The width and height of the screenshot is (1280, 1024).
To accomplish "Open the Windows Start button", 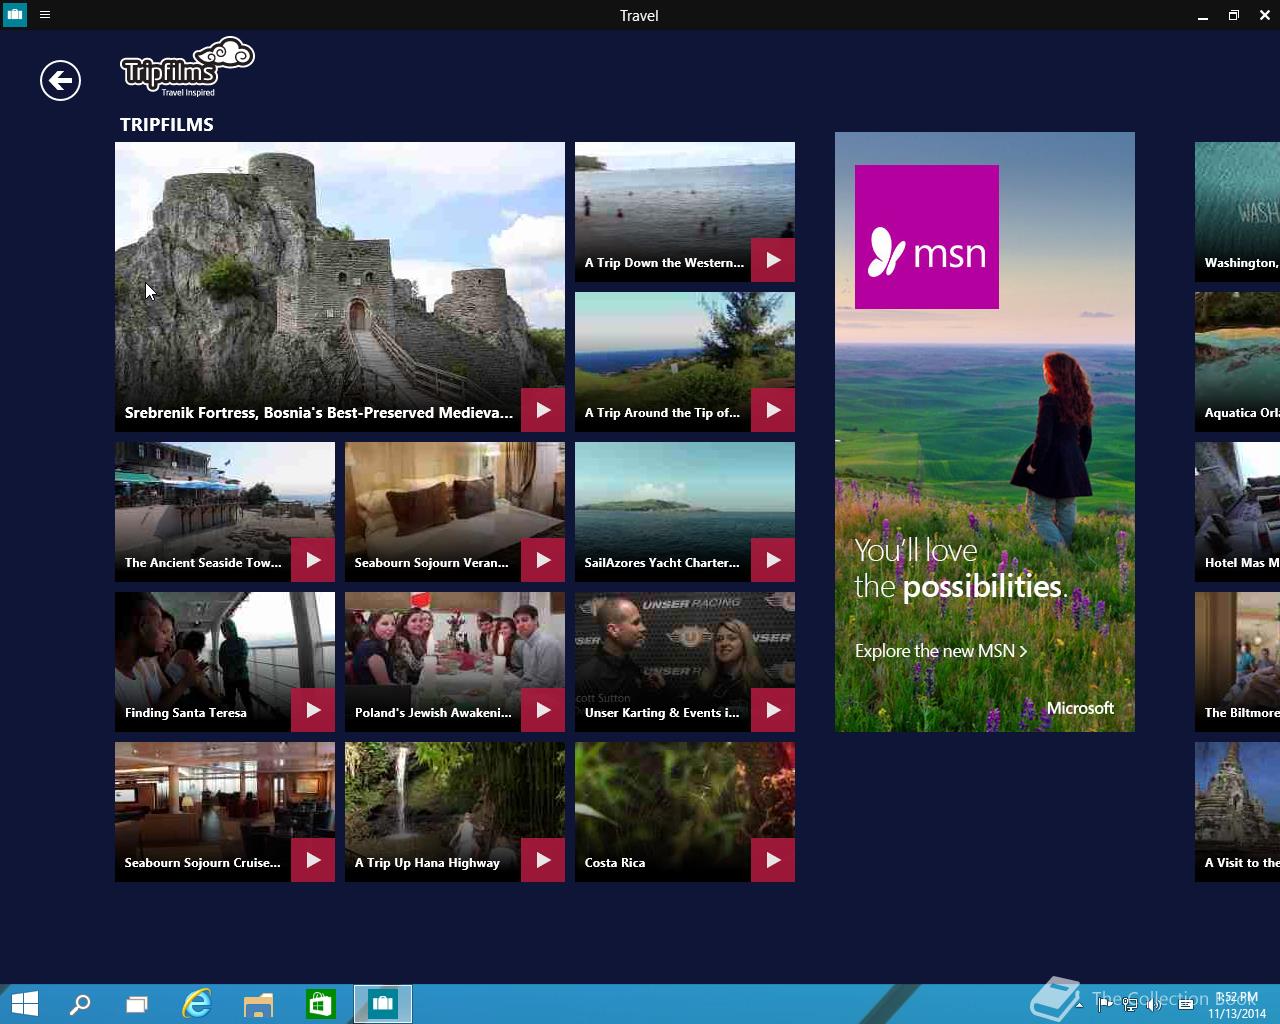I will coord(24,1004).
